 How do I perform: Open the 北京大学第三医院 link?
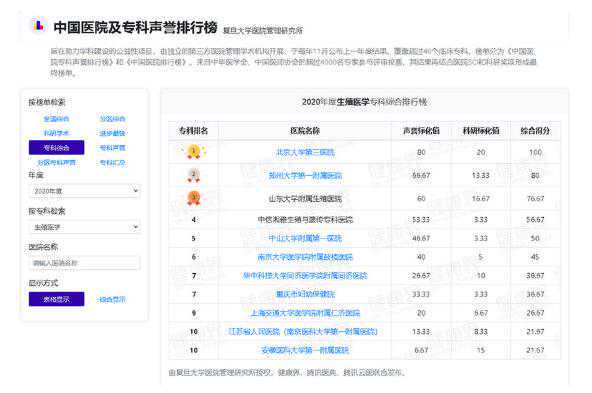tap(305, 152)
